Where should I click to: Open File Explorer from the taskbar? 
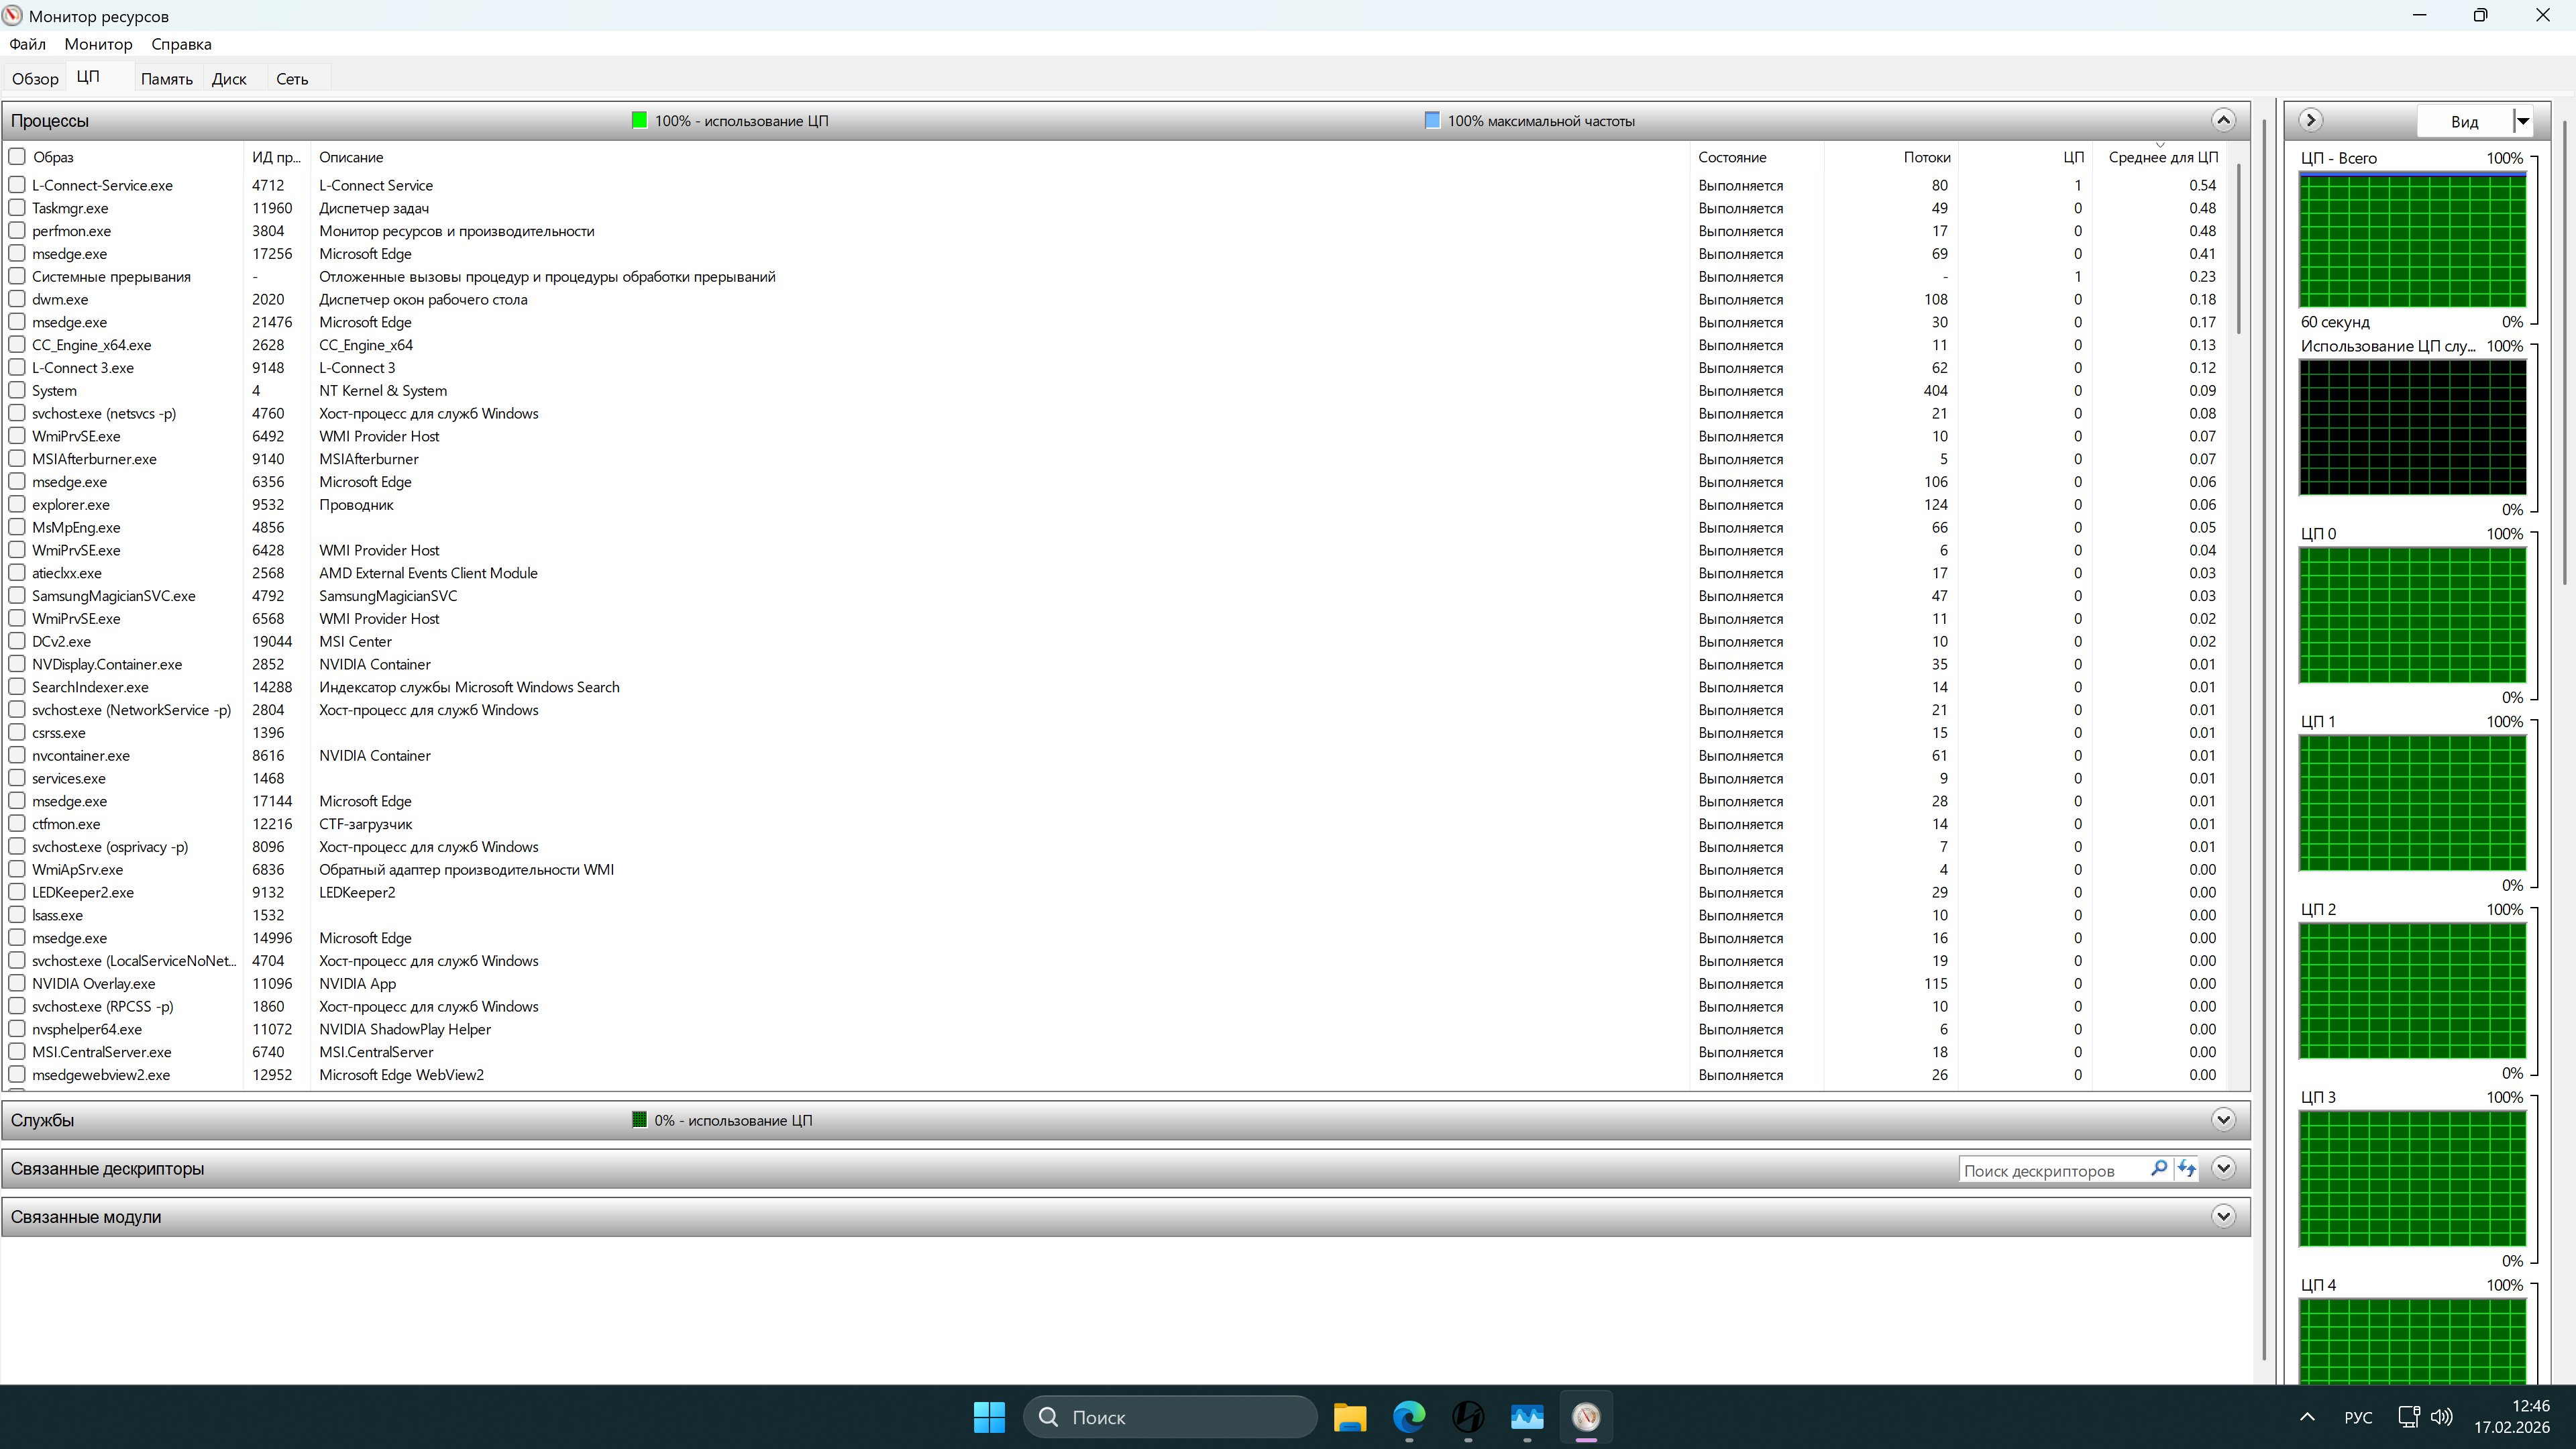pyautogui.click(x=1349, y=1416)
